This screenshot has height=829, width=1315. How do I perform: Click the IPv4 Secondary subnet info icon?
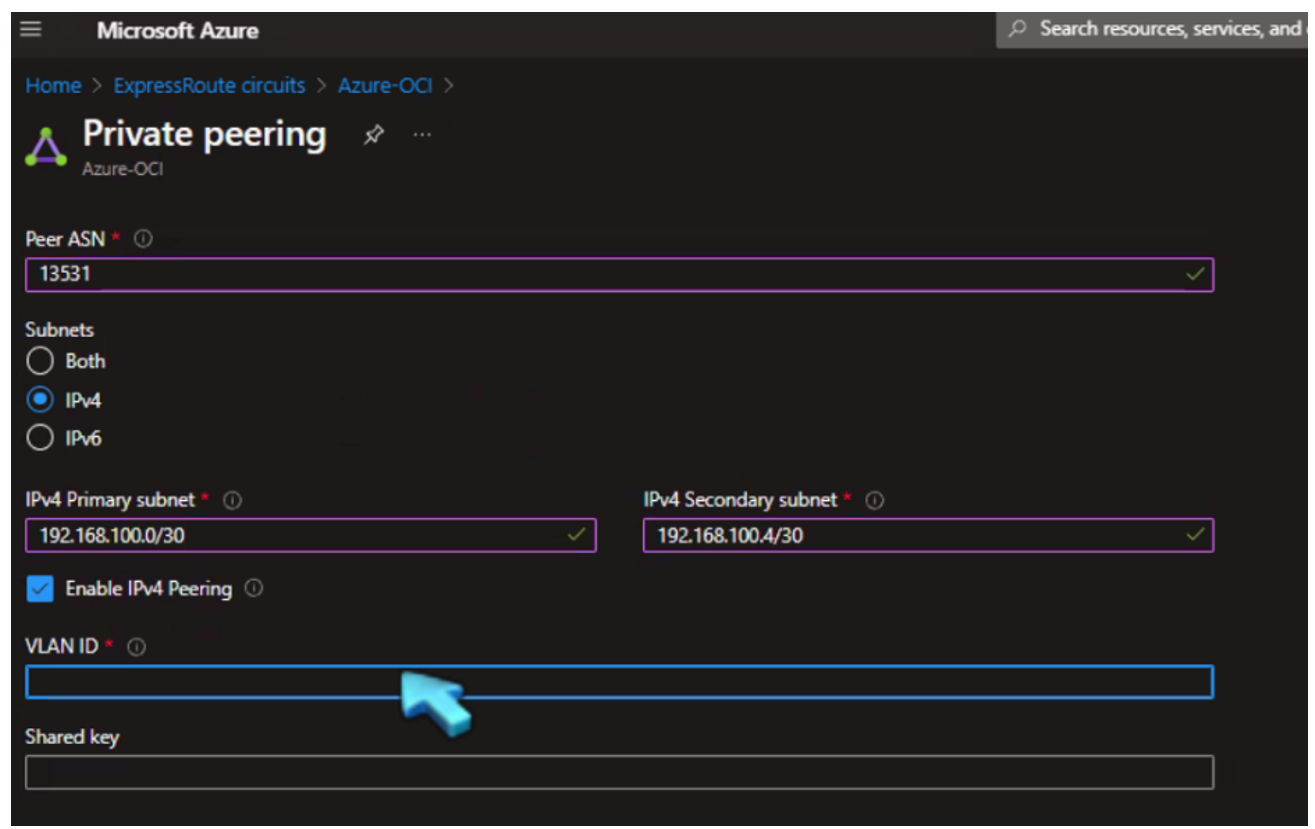[874, 500]
